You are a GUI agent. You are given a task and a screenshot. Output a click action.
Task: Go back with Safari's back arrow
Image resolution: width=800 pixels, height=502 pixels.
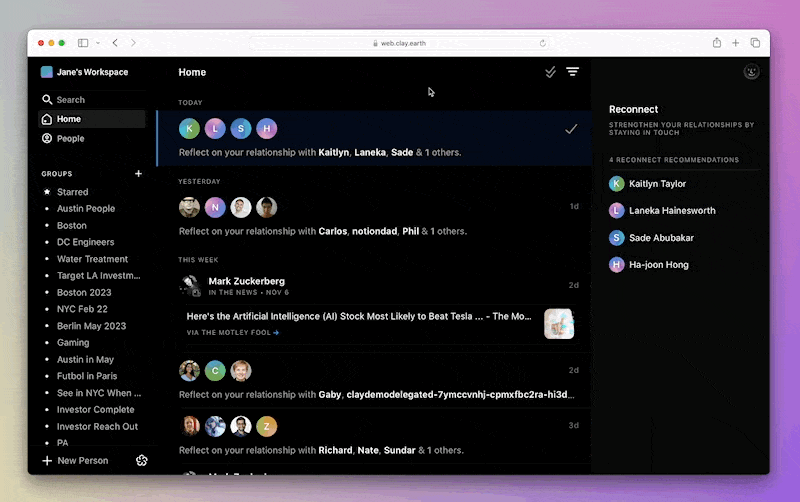[115, 43]
